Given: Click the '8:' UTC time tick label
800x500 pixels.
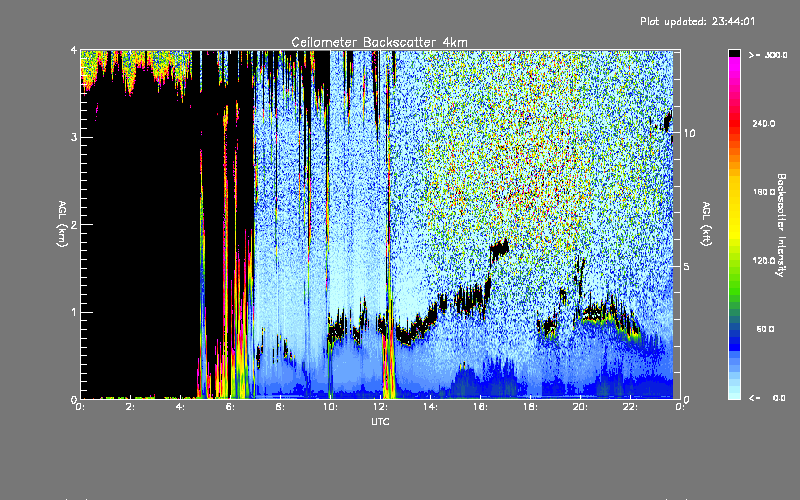Looking at the screenshot, I should 280,407.
